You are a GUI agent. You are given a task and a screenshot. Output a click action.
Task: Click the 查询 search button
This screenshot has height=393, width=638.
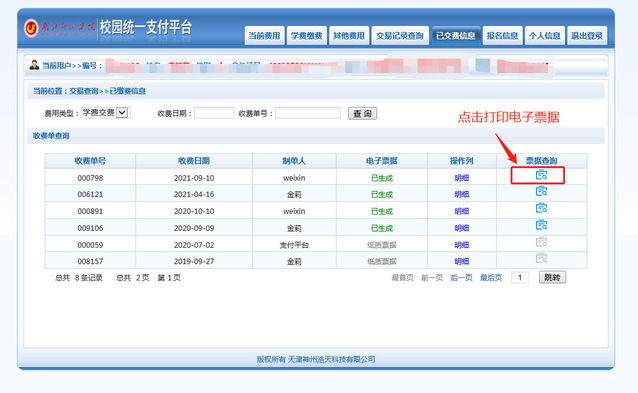(363, 114)
